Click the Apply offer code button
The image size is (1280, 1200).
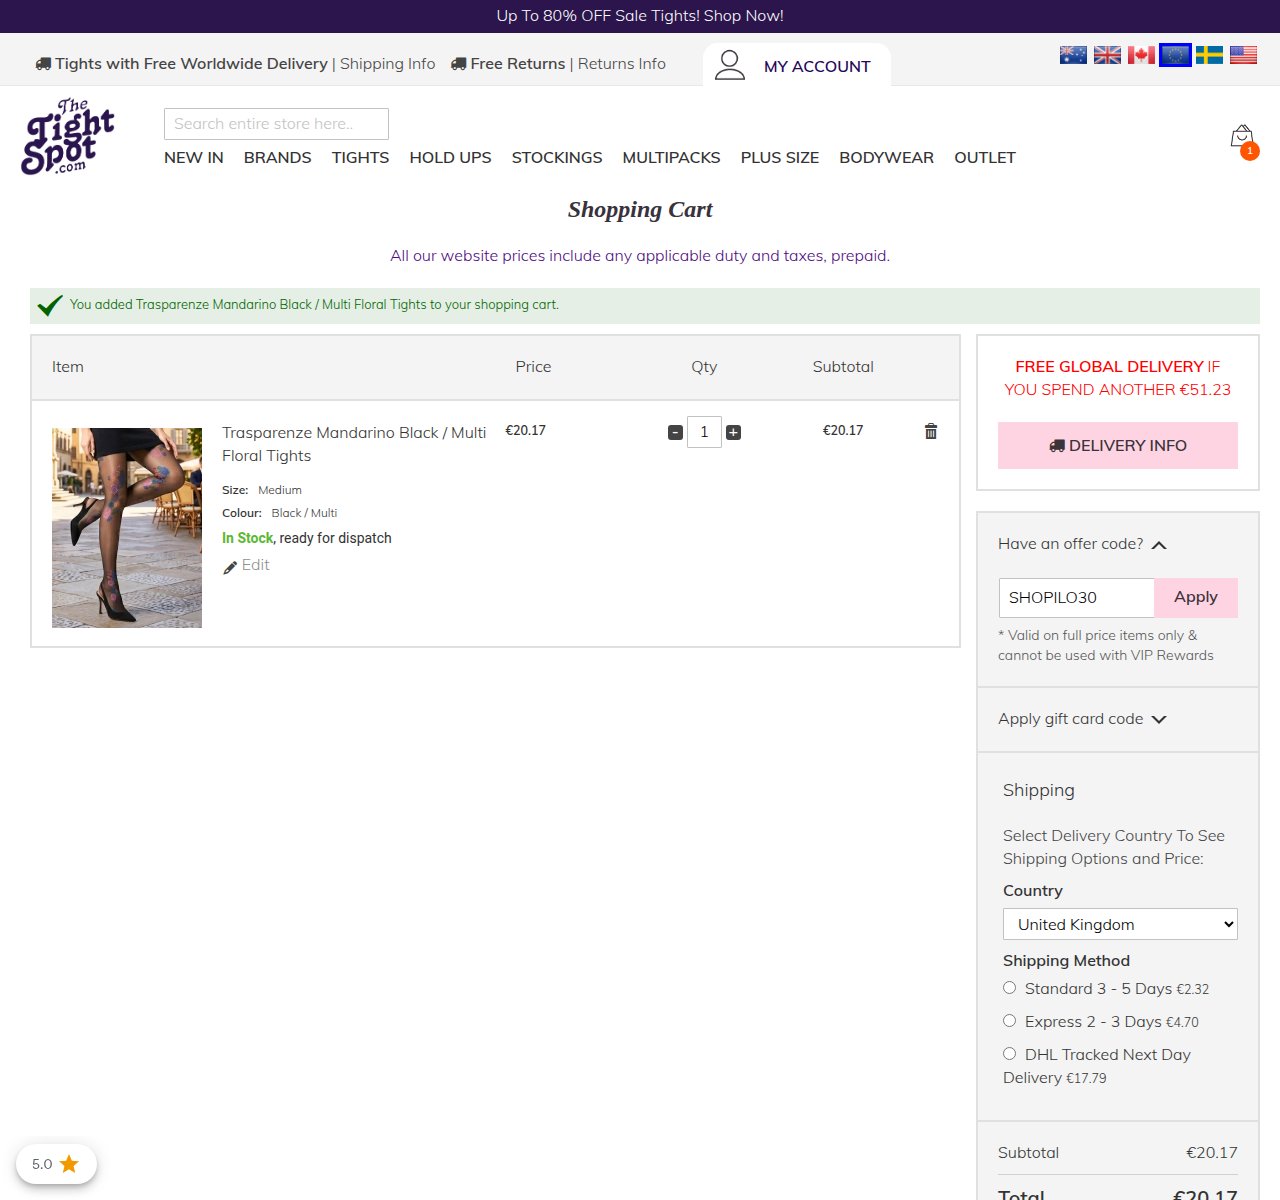click(x=1196, y=598)
